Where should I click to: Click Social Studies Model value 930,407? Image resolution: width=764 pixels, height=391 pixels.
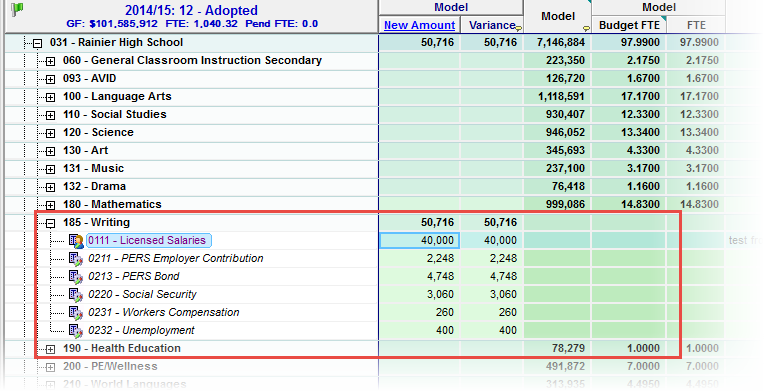coord(557,115)
